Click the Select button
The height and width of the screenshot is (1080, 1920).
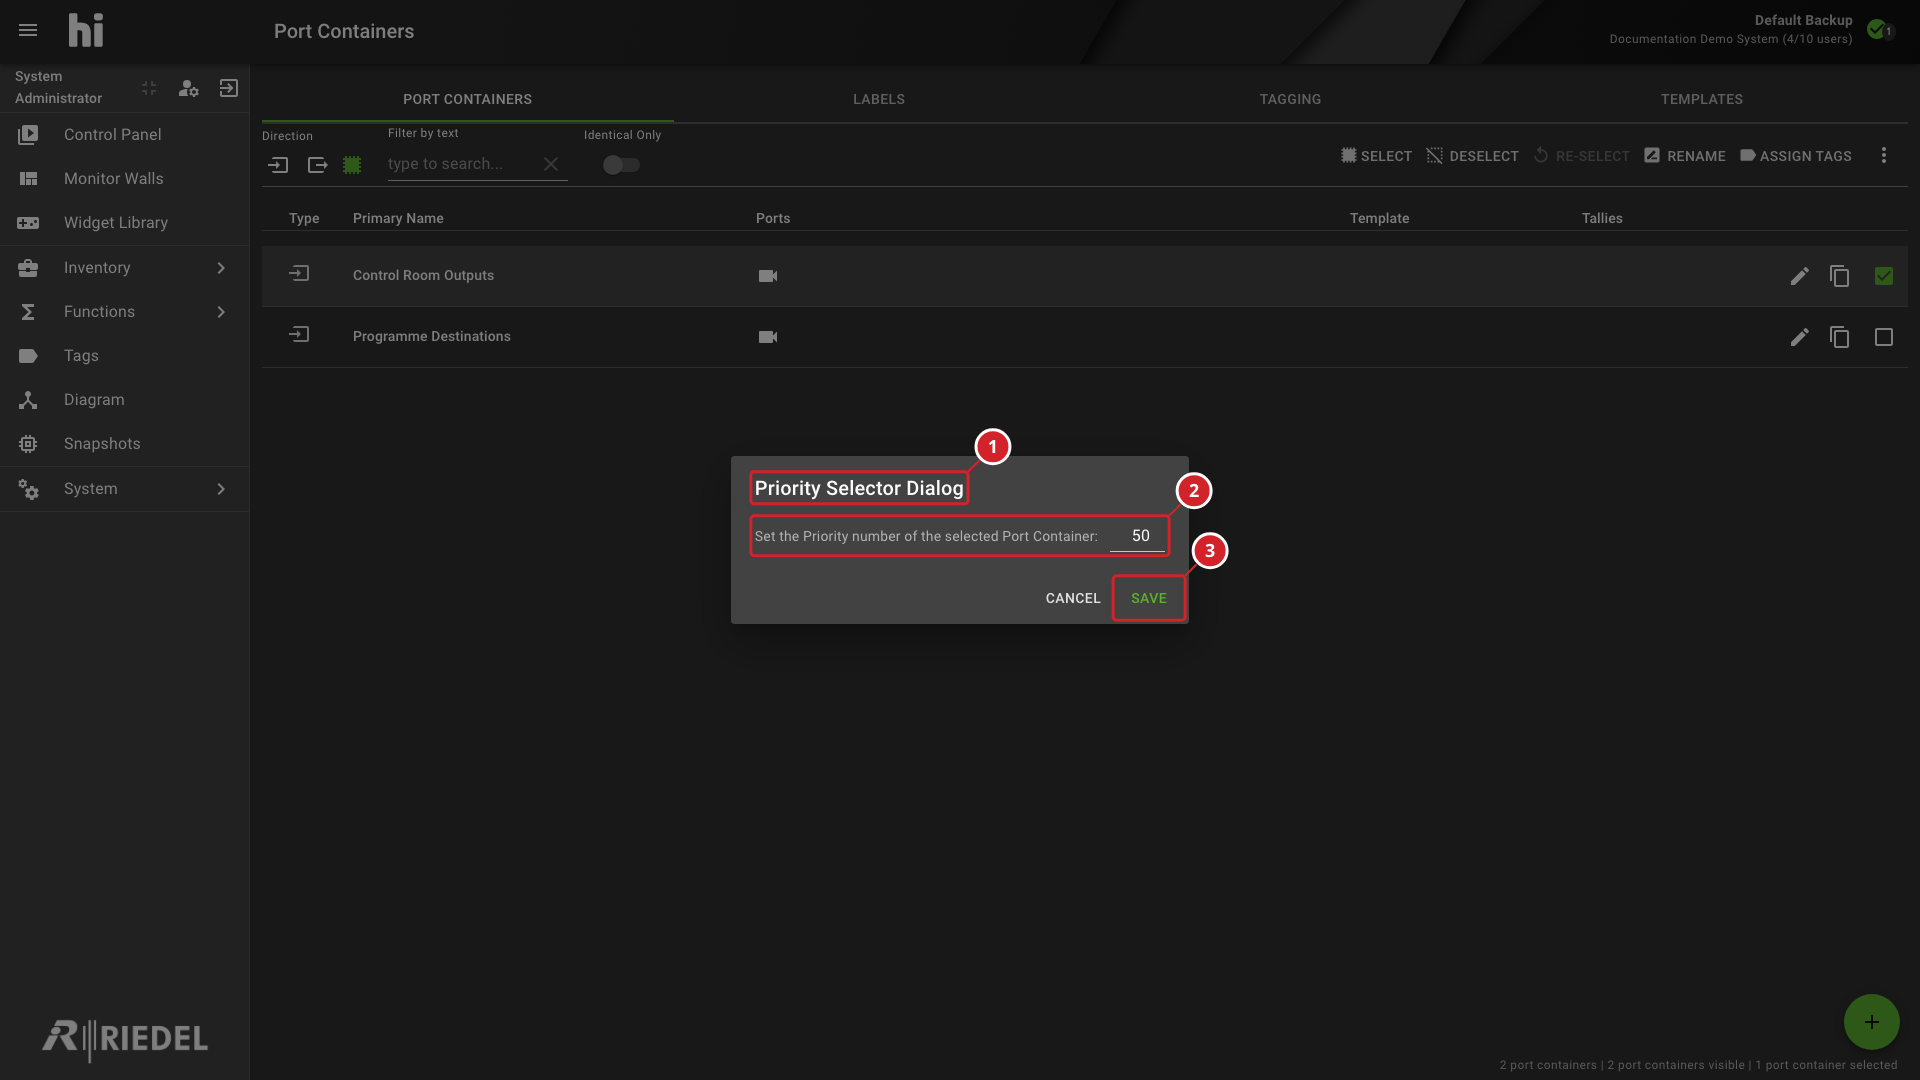click(1377, 156)
